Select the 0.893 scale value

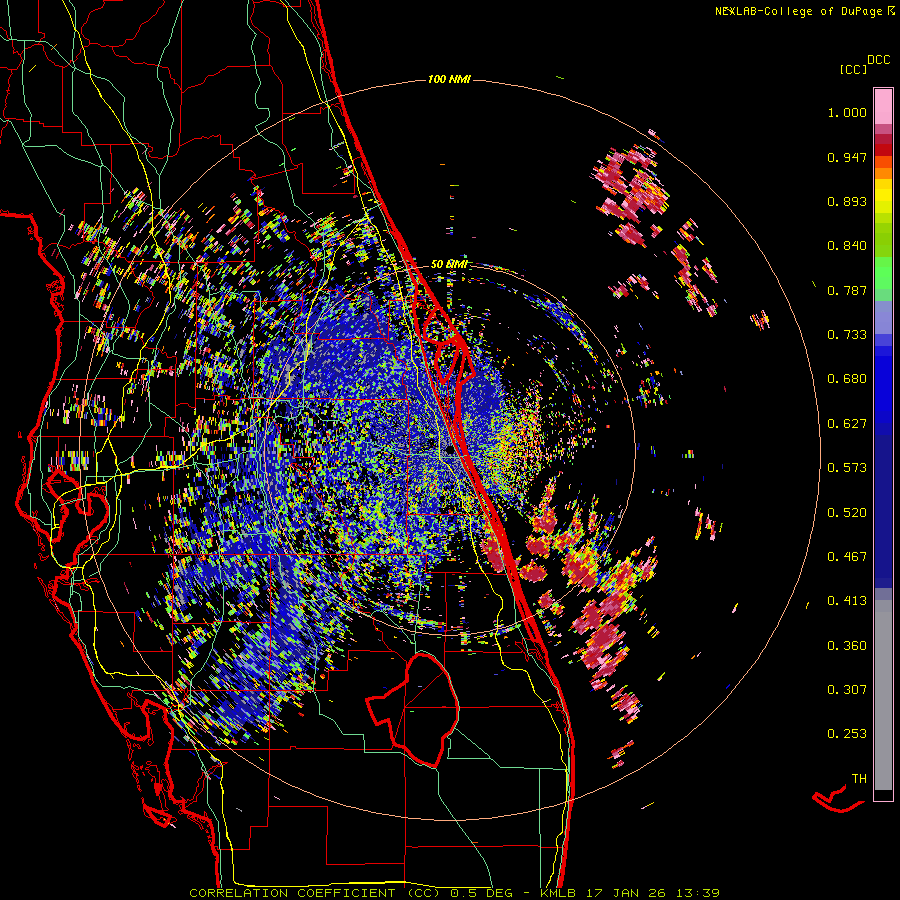pos(847,201)
